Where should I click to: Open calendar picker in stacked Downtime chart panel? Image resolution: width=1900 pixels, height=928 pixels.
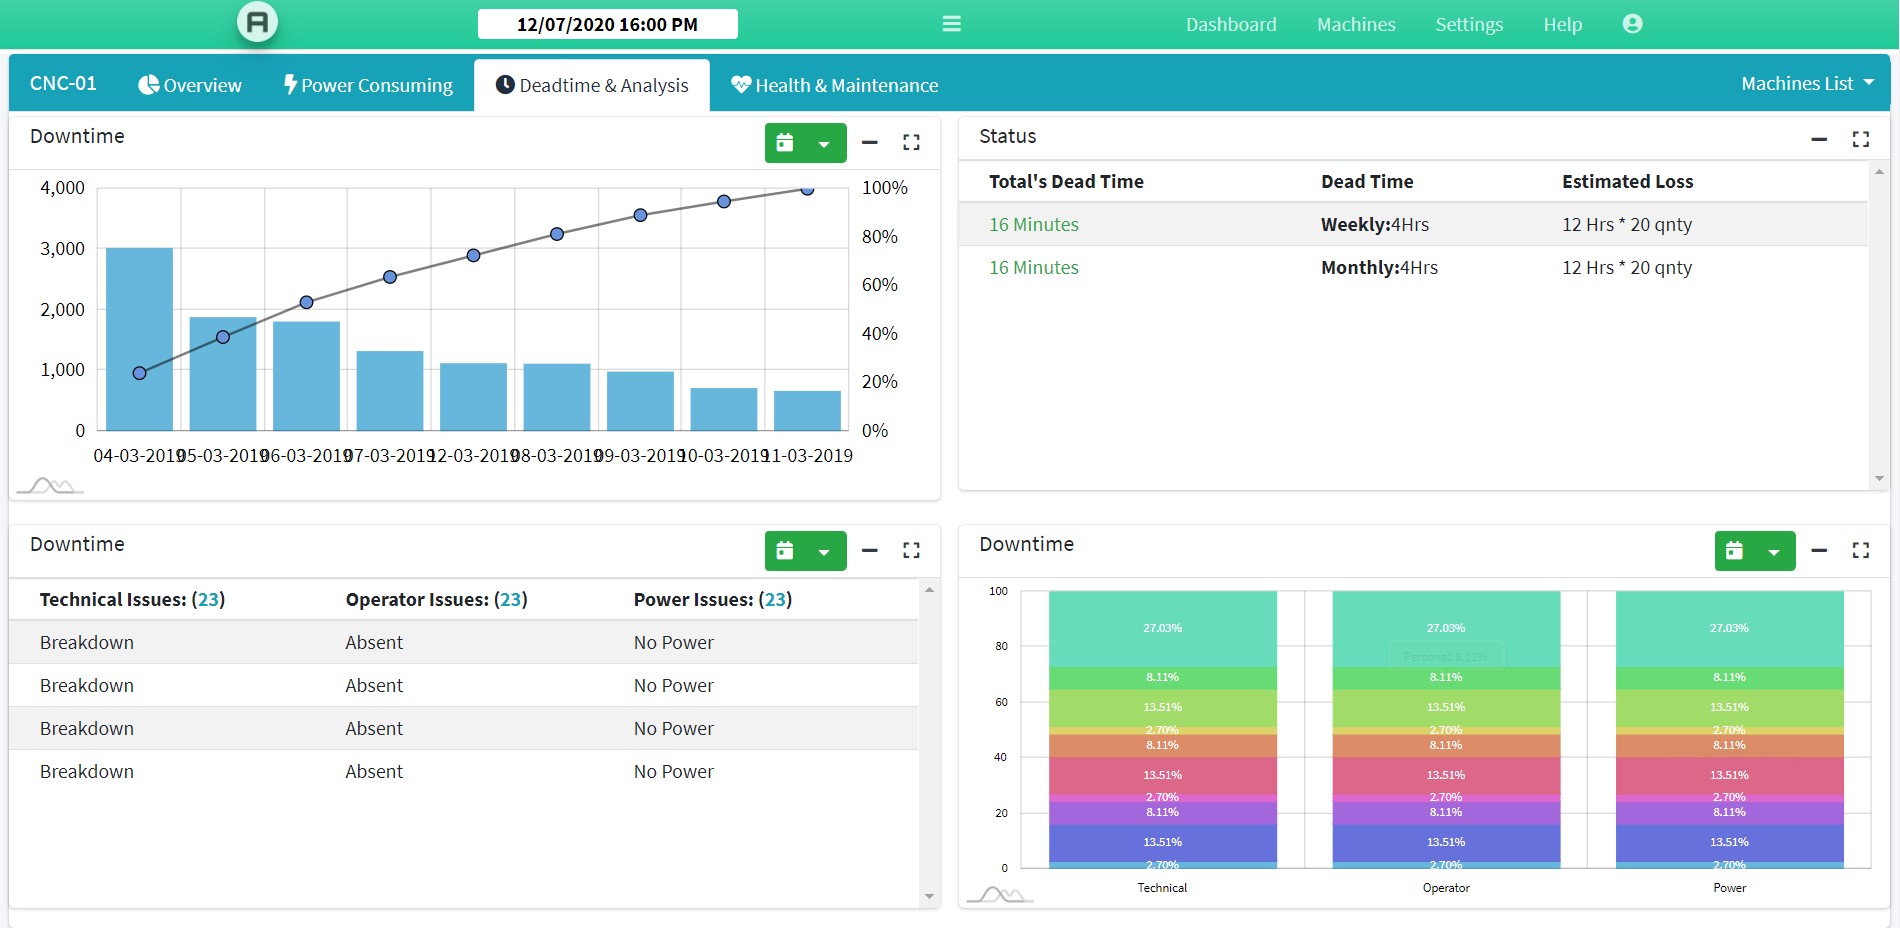[x=1735, y=551]
